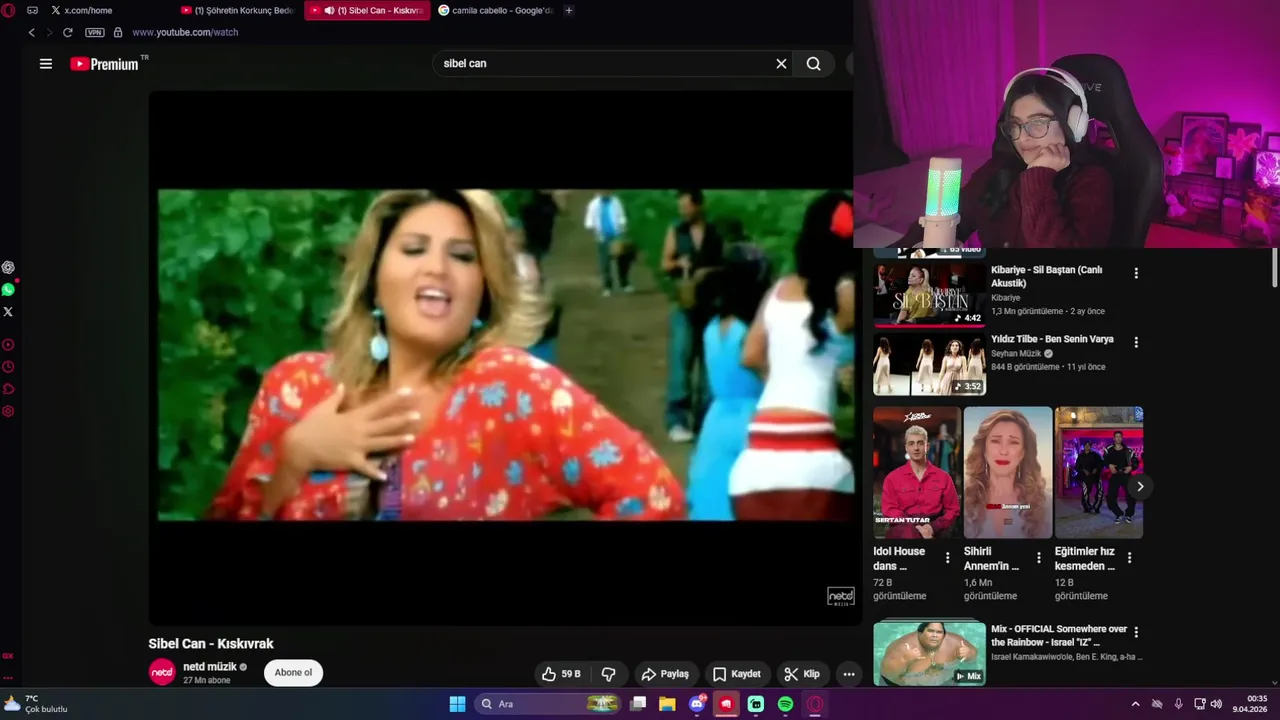1280x720 pixels.
Task: Like the Sibel Can video
Action: pyautogui.click(x=561, y=674)
